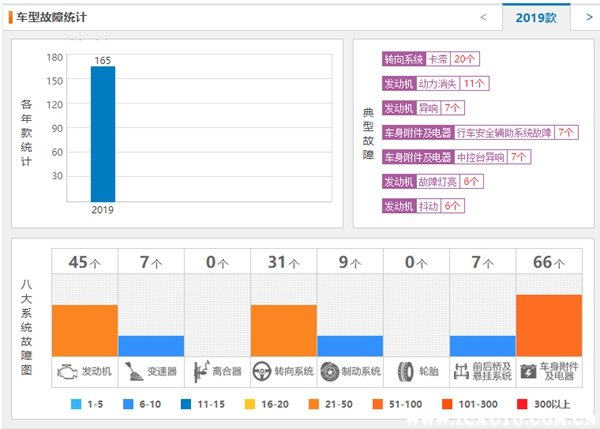600x429 pixels.
Task: Click the orange 车身附件及电器 66 bar
Action: (x=549, y=325)
